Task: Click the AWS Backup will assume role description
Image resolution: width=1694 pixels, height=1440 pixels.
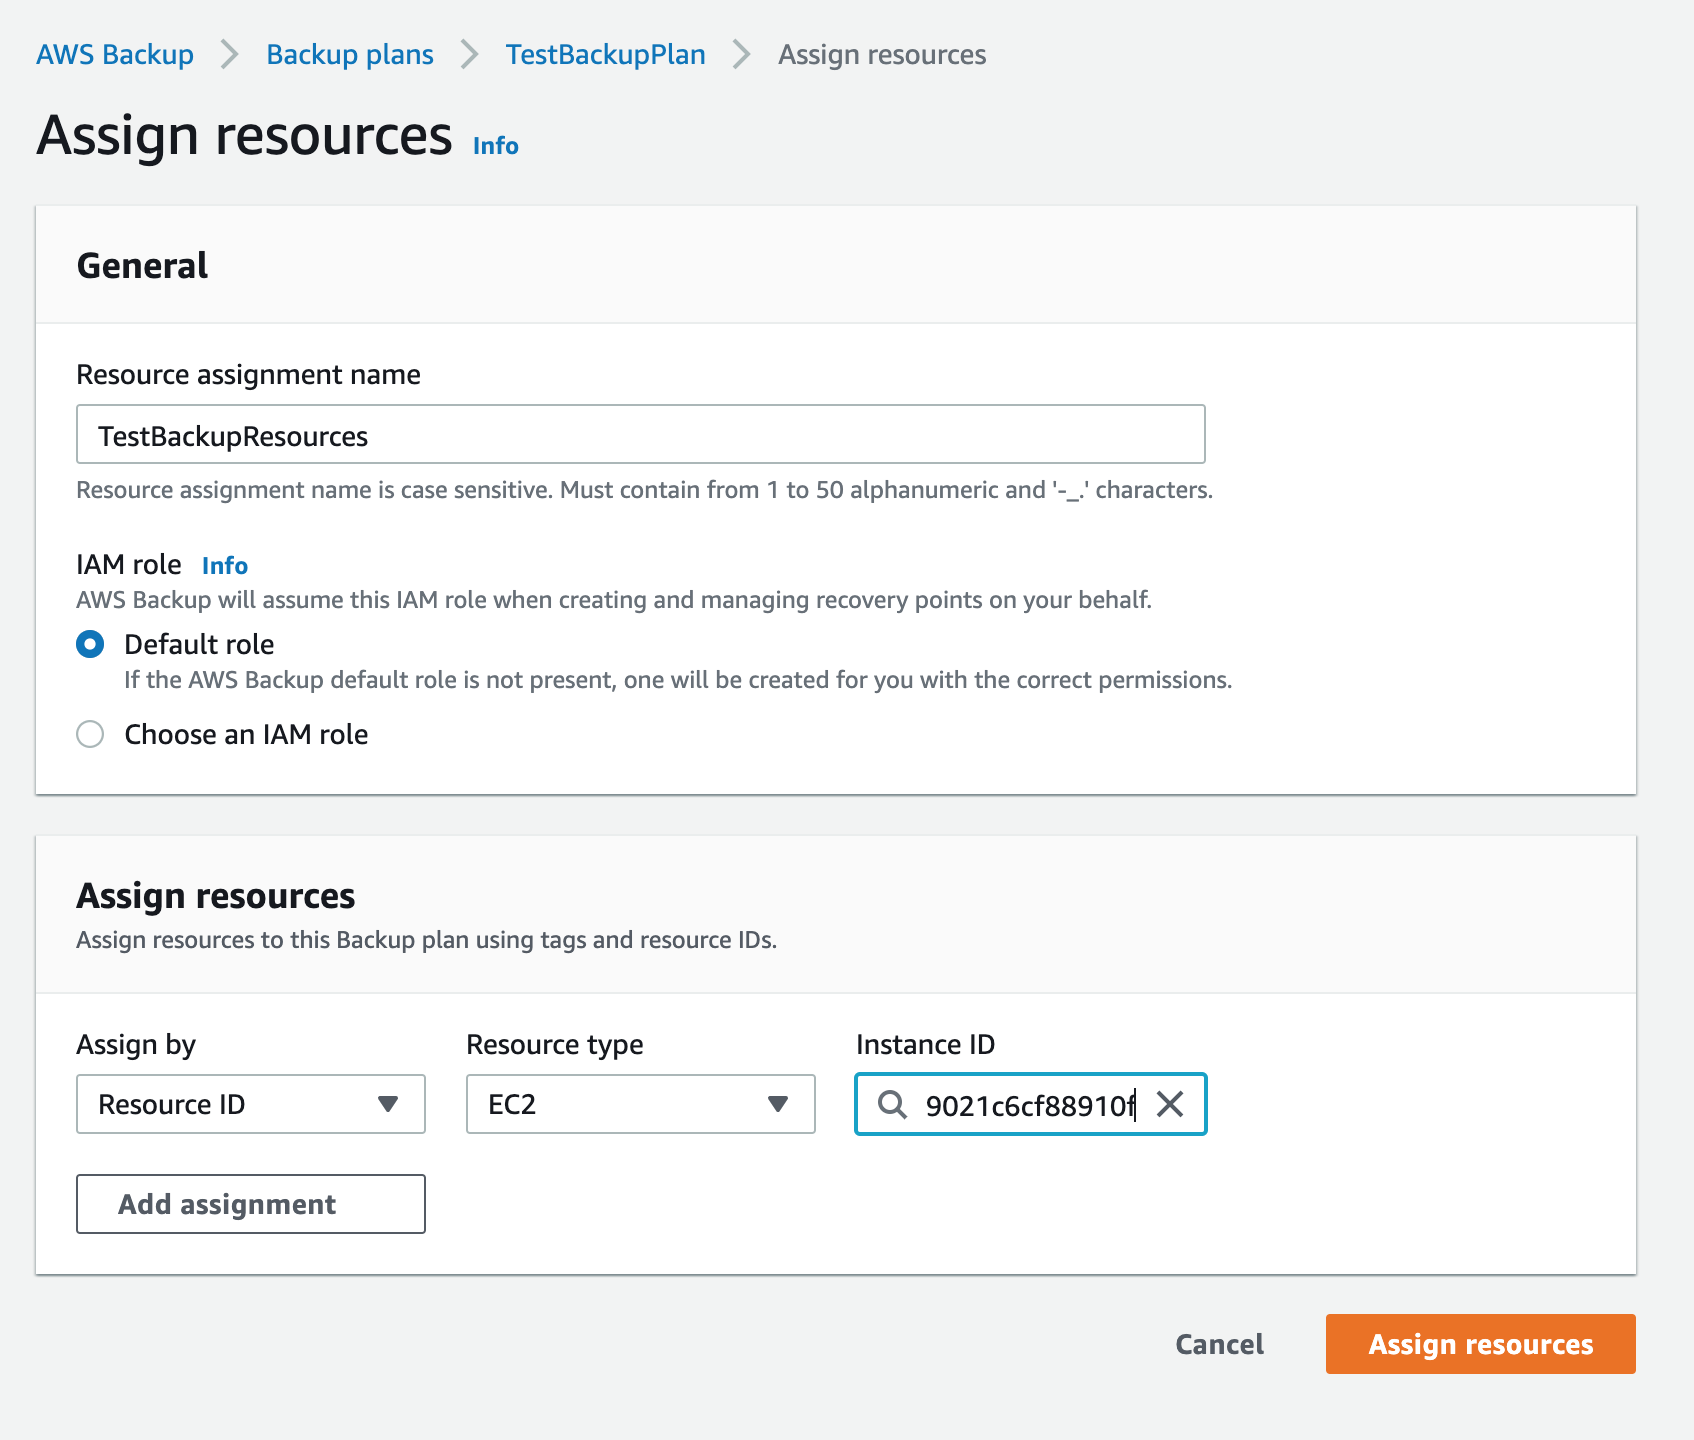Action: tap(614, 600)
